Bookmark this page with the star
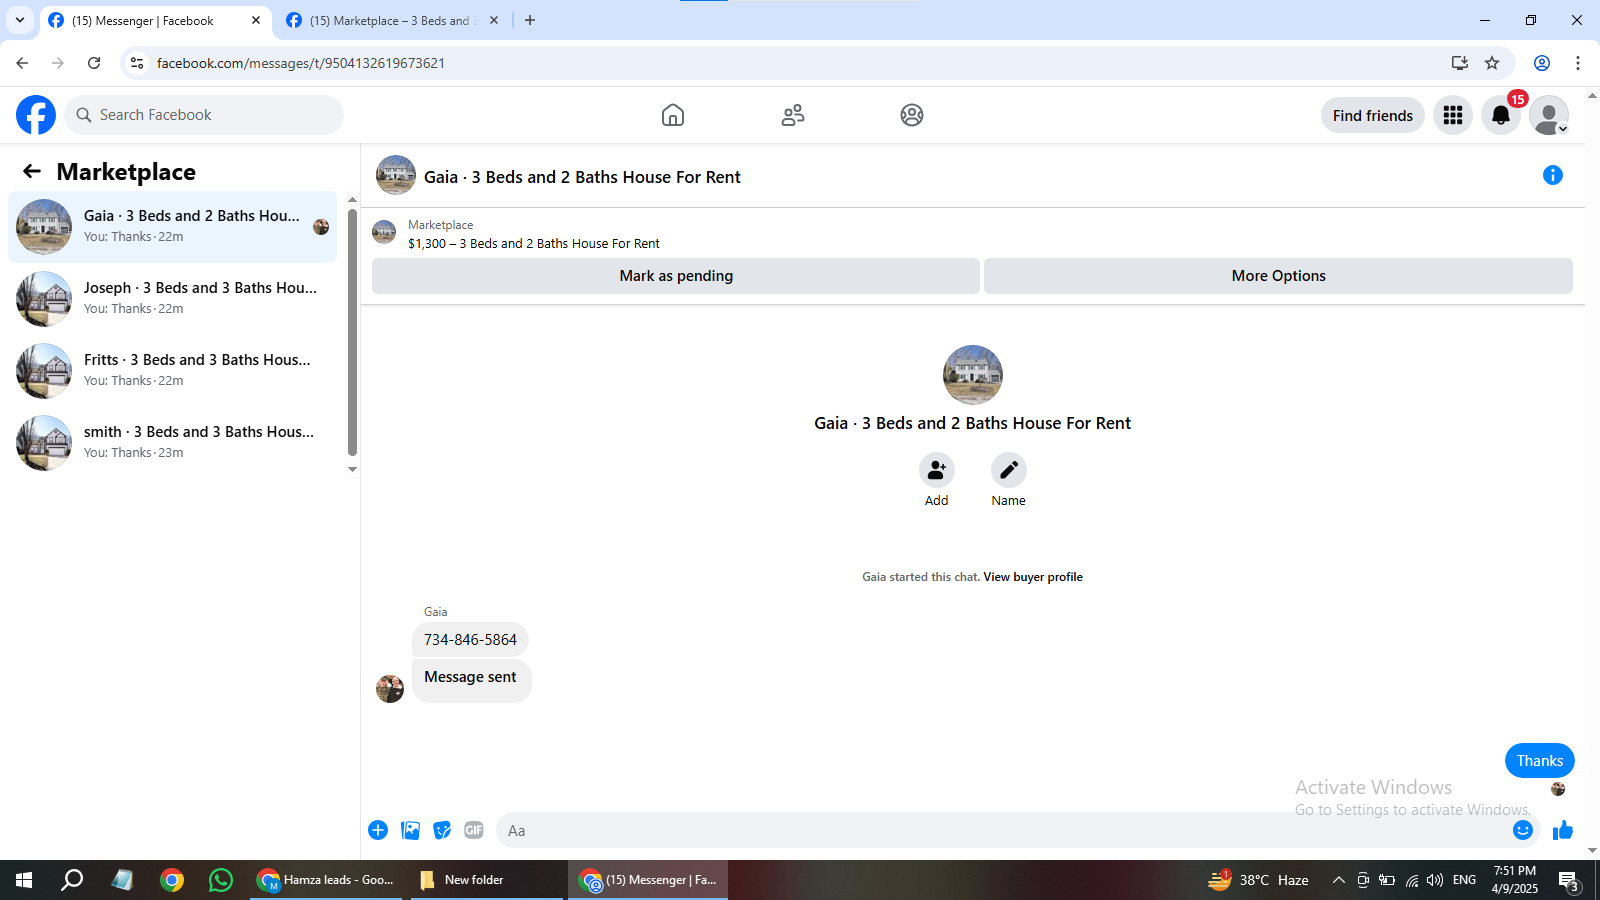This screenshot has width=1600, height=900. coord(1492,63)
